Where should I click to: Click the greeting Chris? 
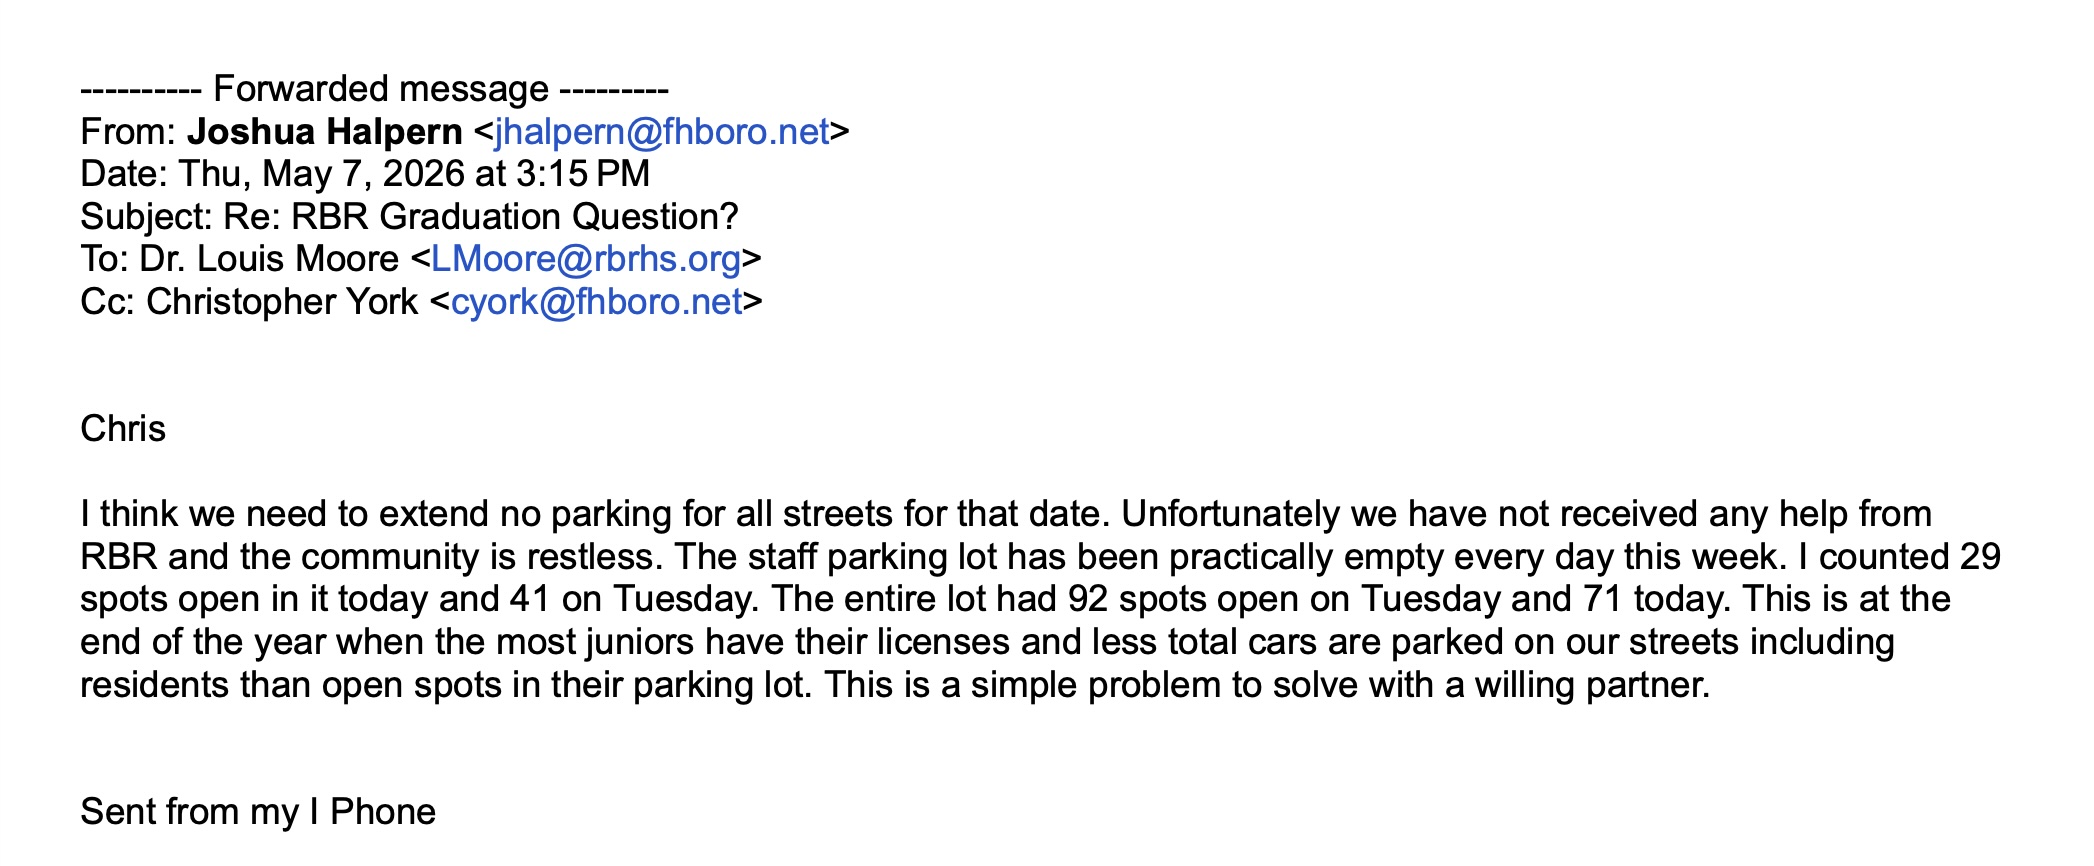[123, 429]
